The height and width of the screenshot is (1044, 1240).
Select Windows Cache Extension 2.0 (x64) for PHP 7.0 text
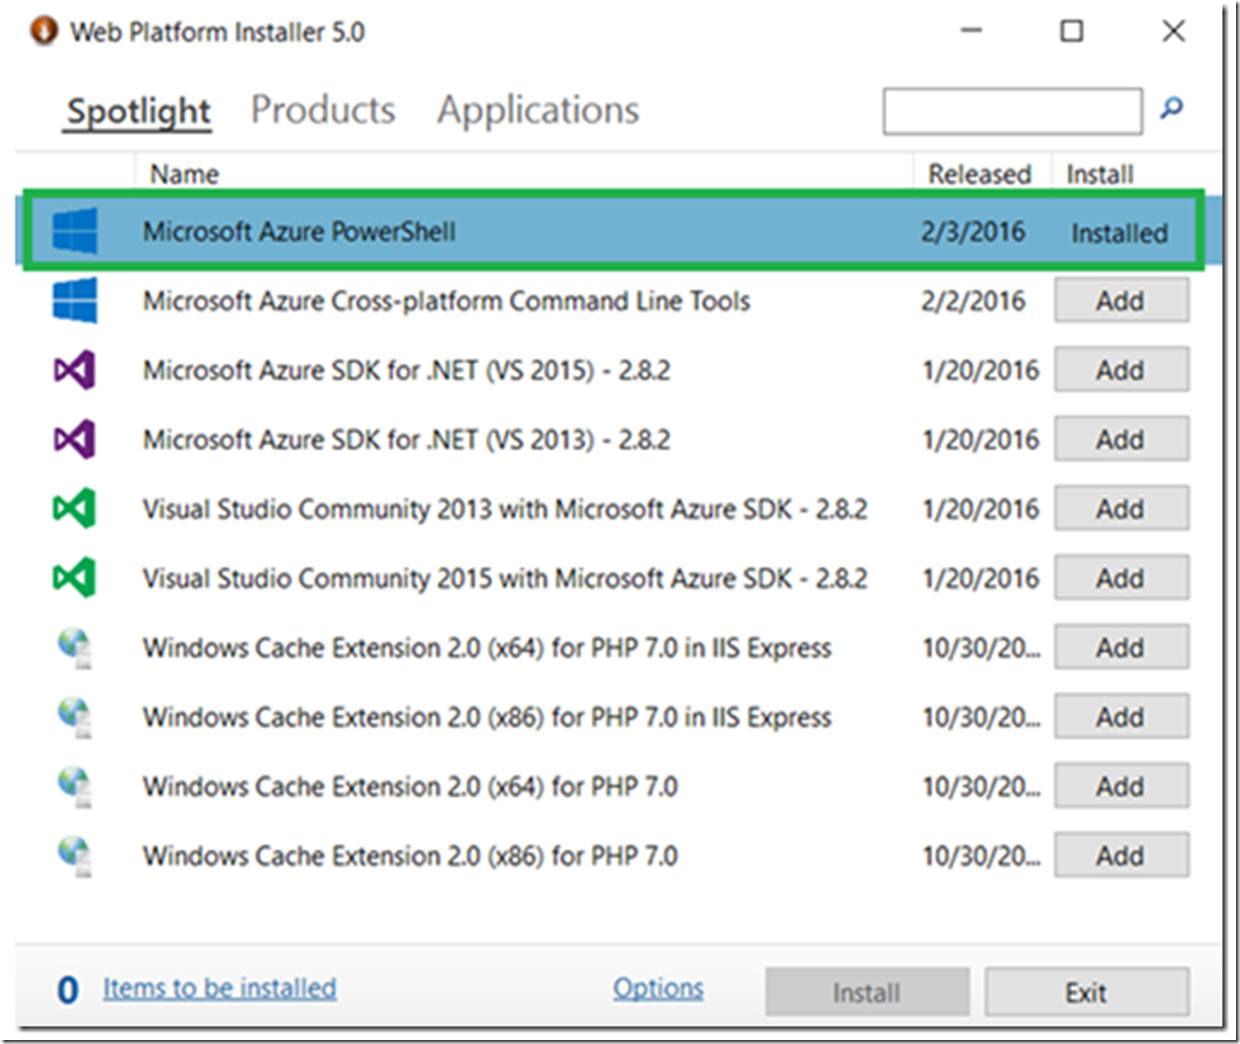pos(410,787)
